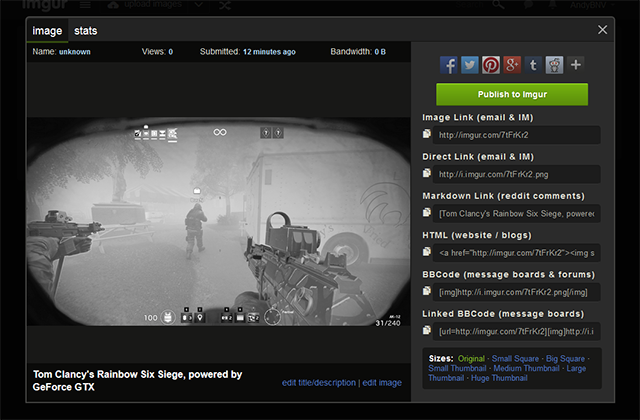Copy the HTML code to clipboard
Image resolution: width=640 pixels, height=420 pixels.
(x=427, y=251)
